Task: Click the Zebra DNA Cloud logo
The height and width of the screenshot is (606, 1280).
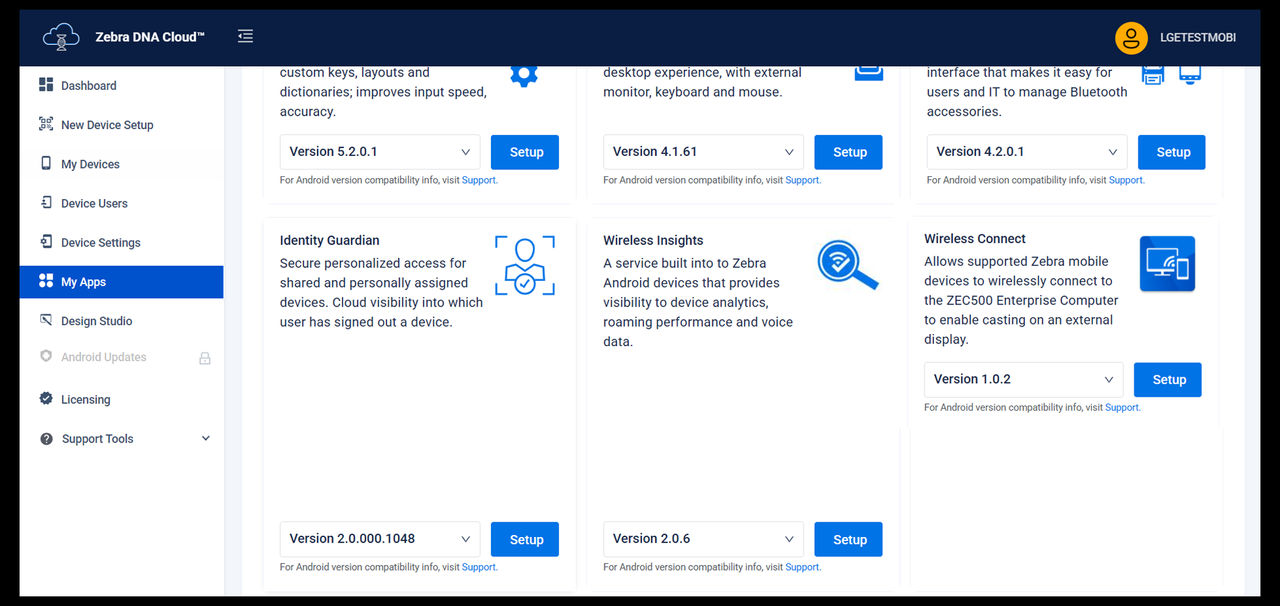Action: pos(60,36)
